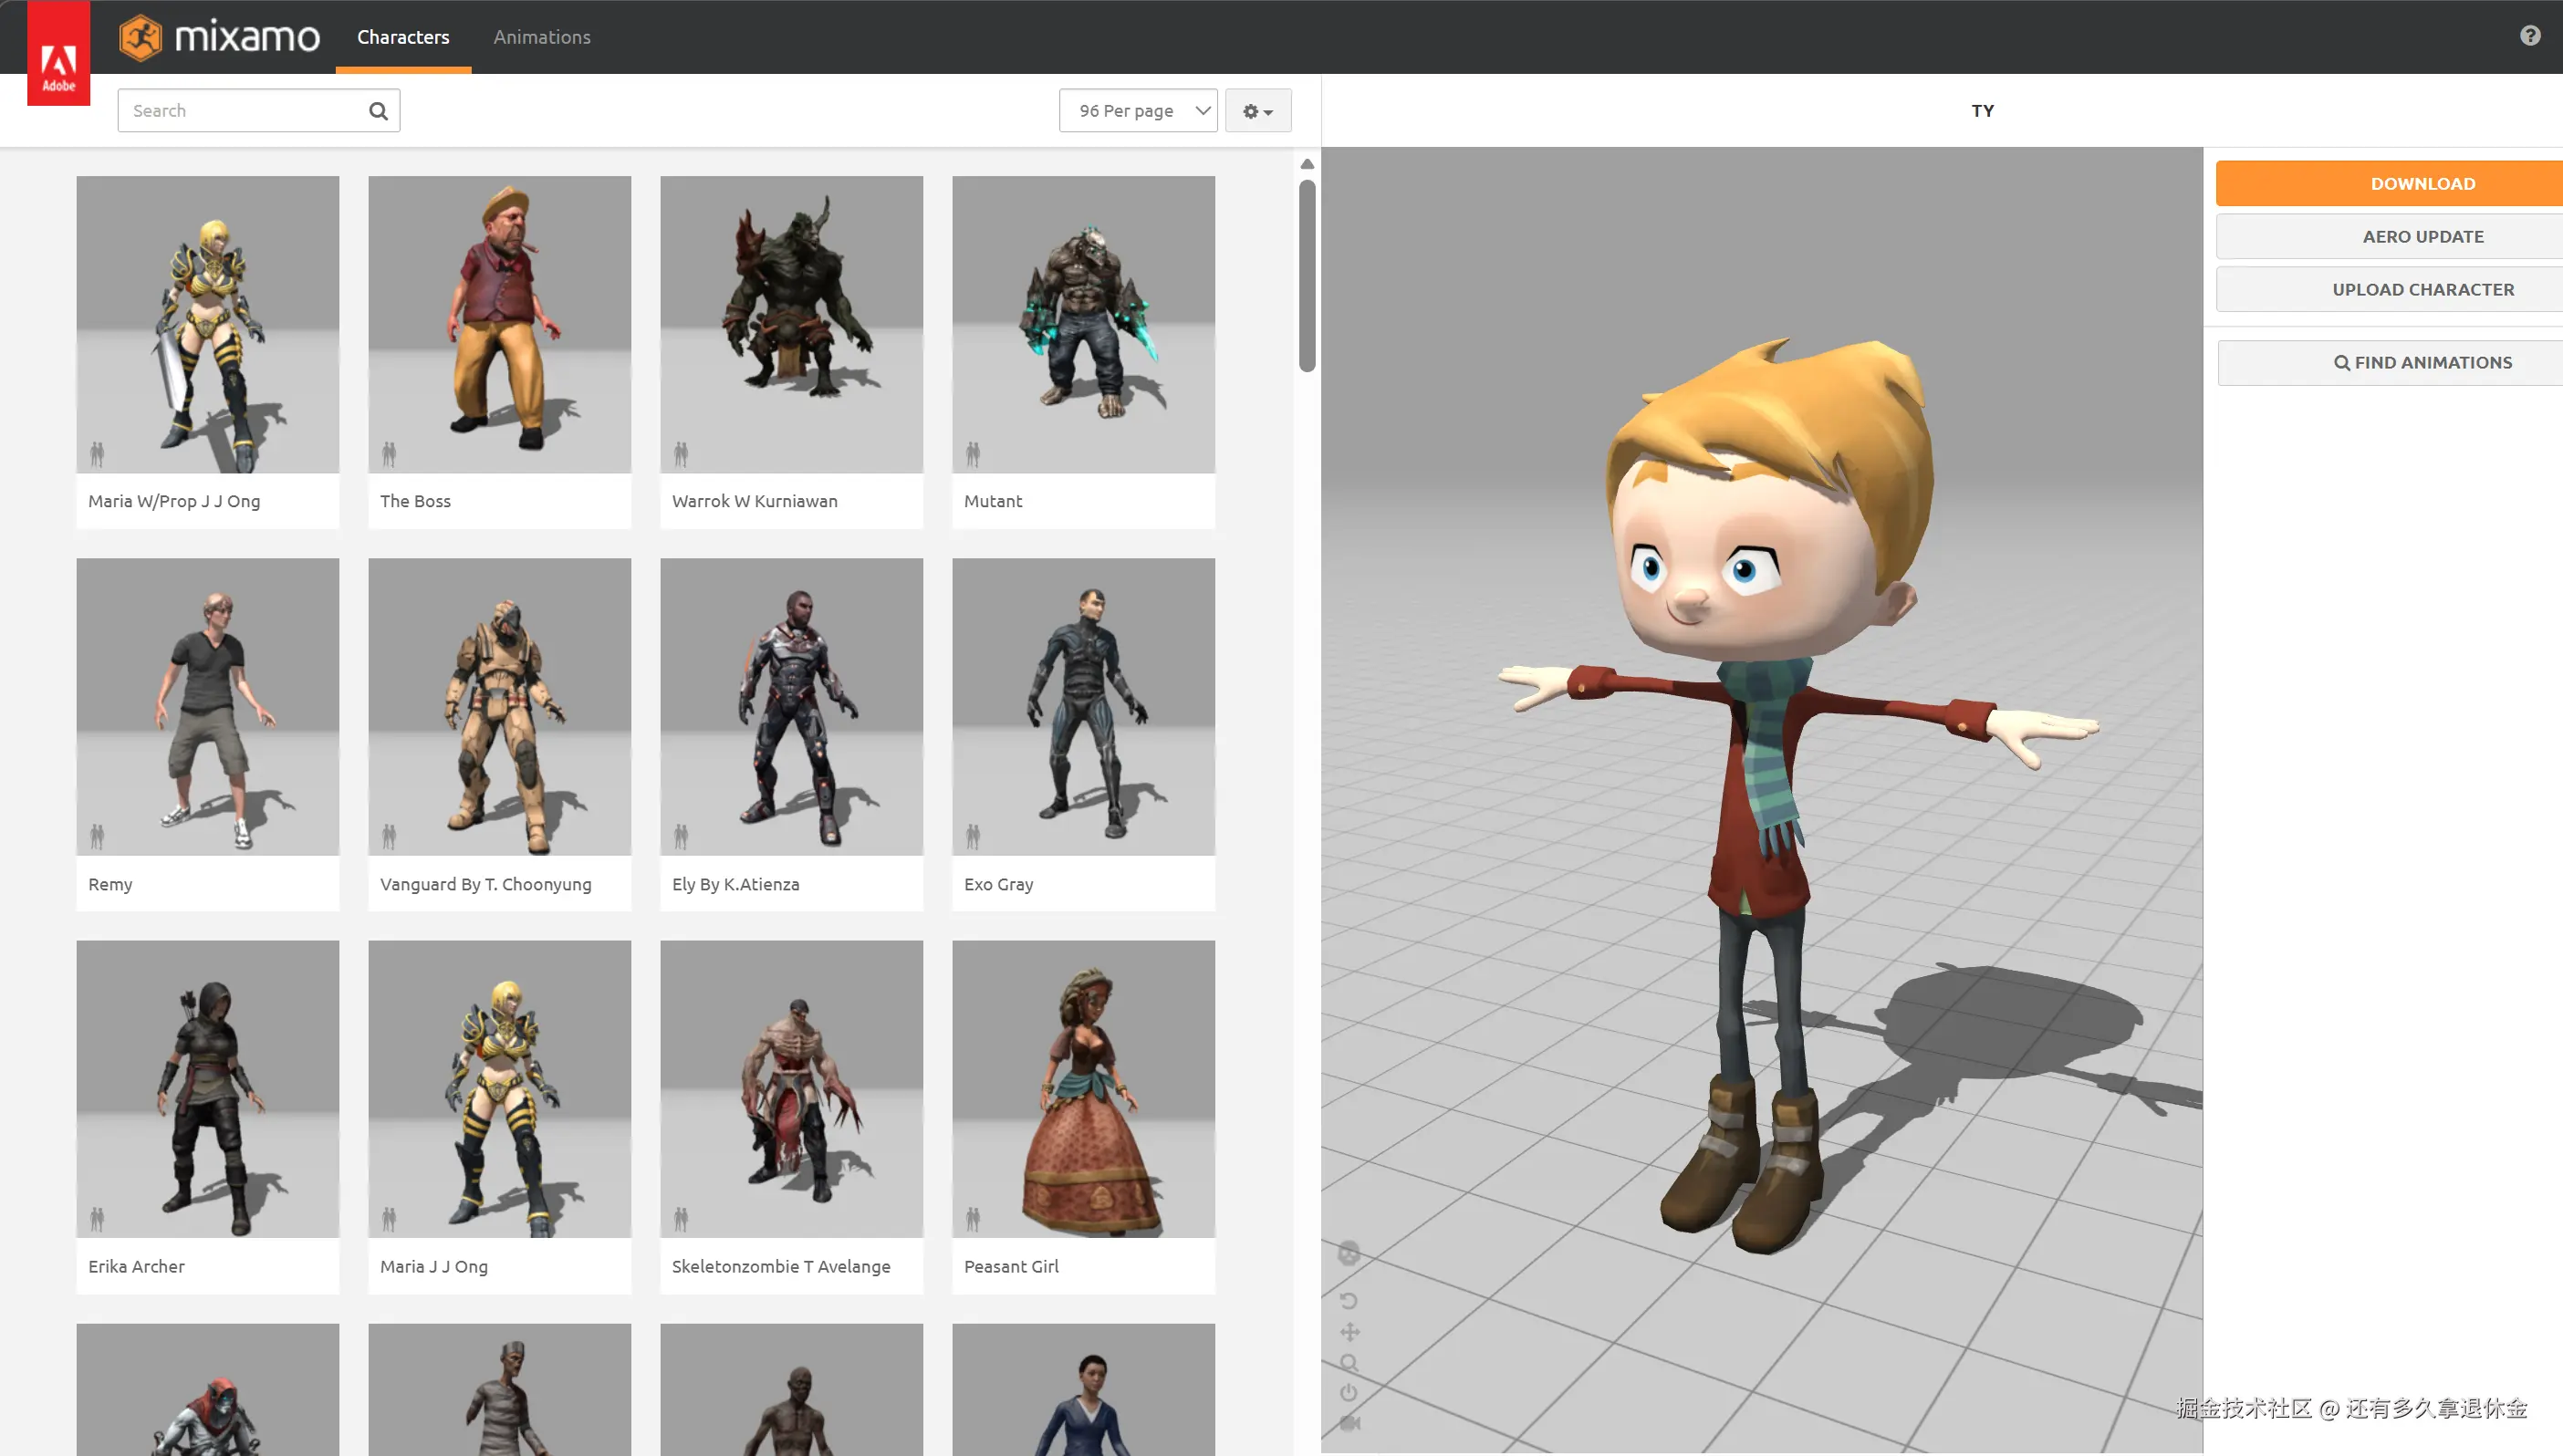Click the scrollbar up arrow
Screen dimensions: 2563x1456
(1307, 164)
